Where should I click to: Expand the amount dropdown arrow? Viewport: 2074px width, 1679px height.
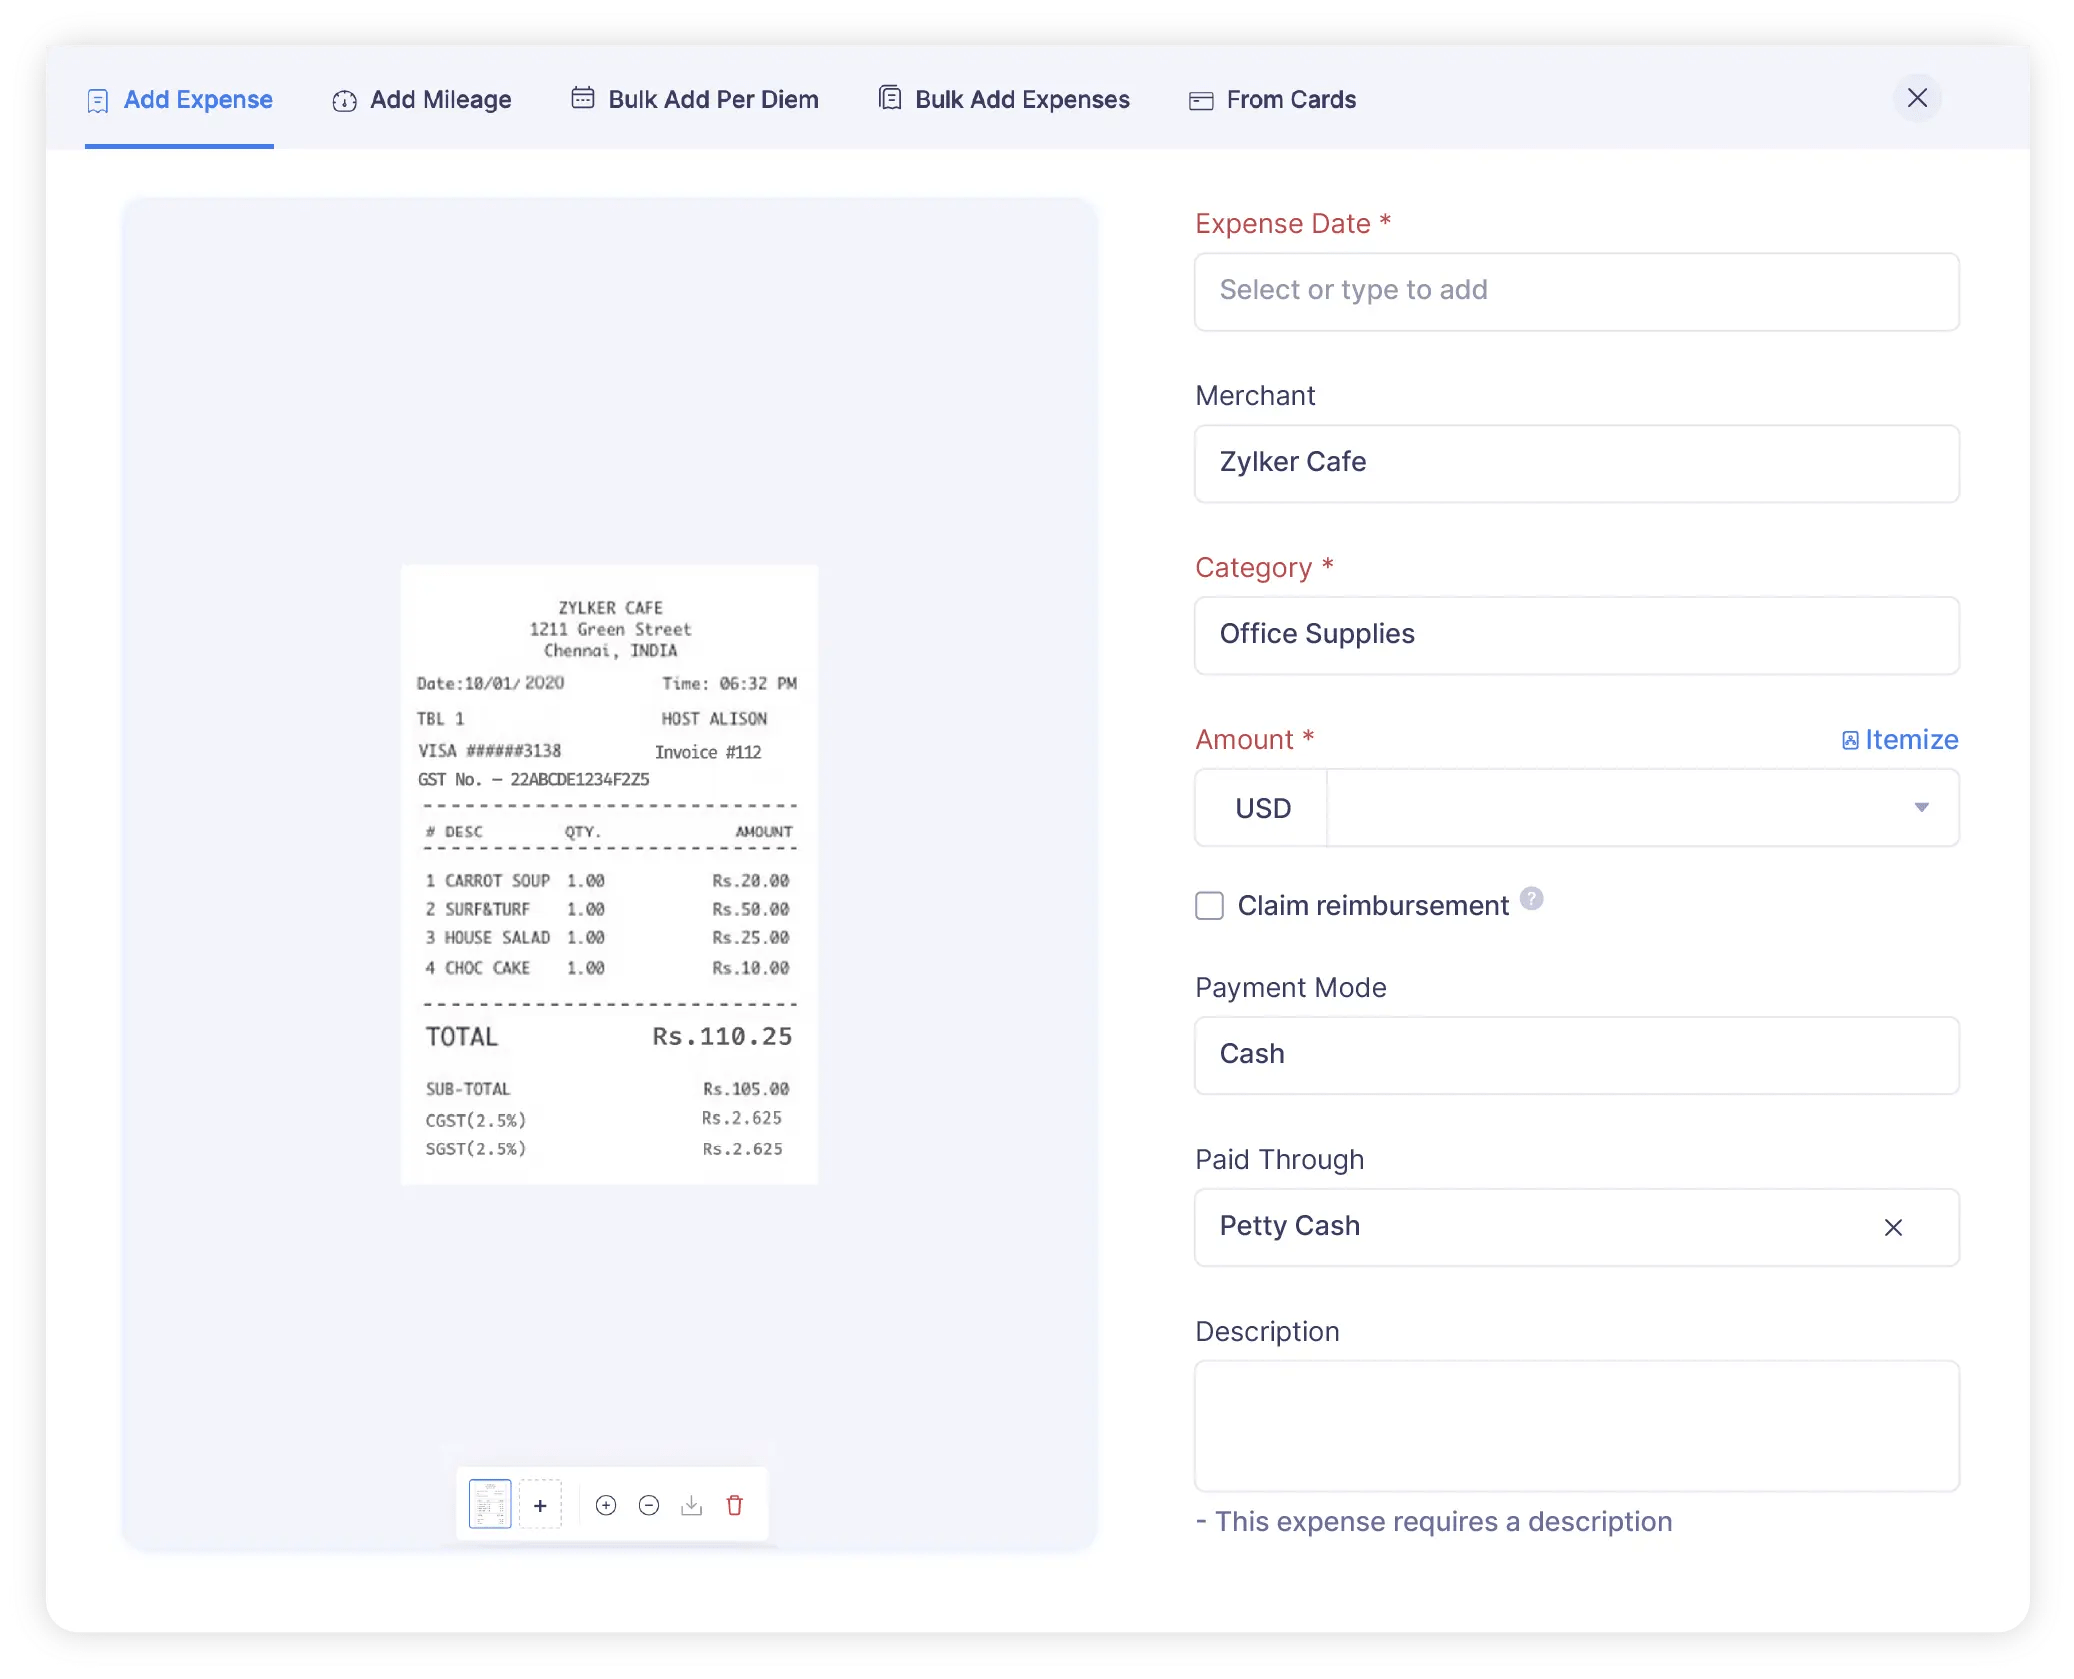click(1921, 807)
